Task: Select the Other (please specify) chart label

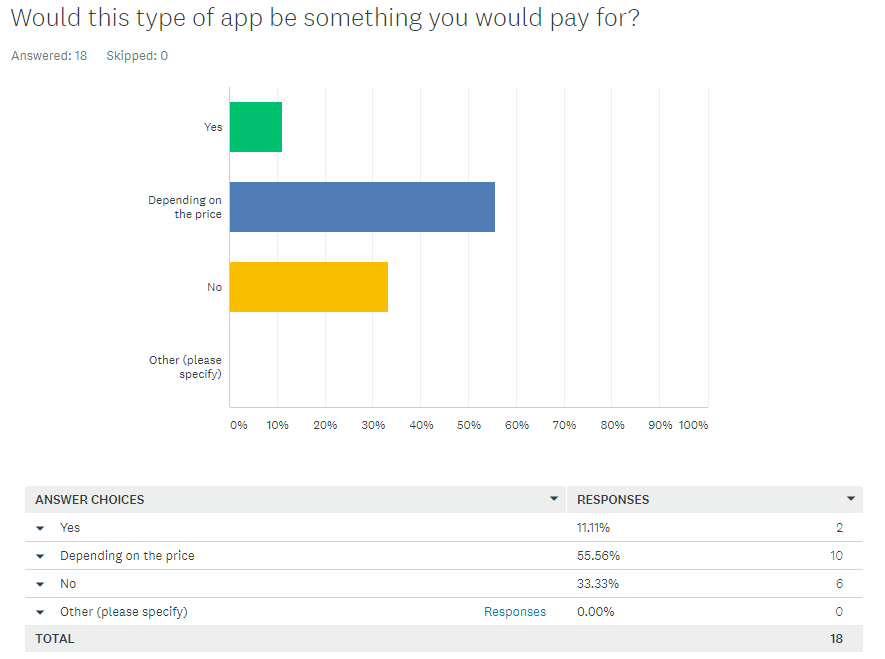Action: tap(186, 367)
